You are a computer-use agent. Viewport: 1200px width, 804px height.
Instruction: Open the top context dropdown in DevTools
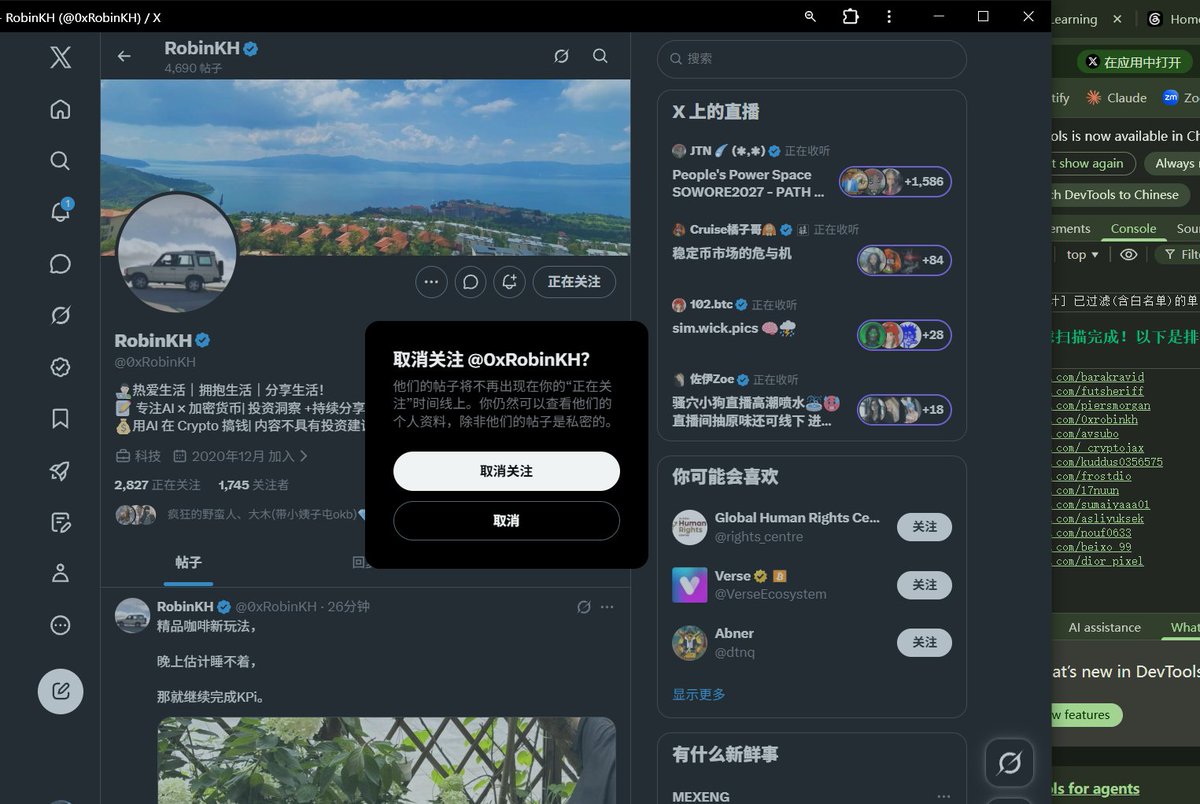(x=1082, y=255)
